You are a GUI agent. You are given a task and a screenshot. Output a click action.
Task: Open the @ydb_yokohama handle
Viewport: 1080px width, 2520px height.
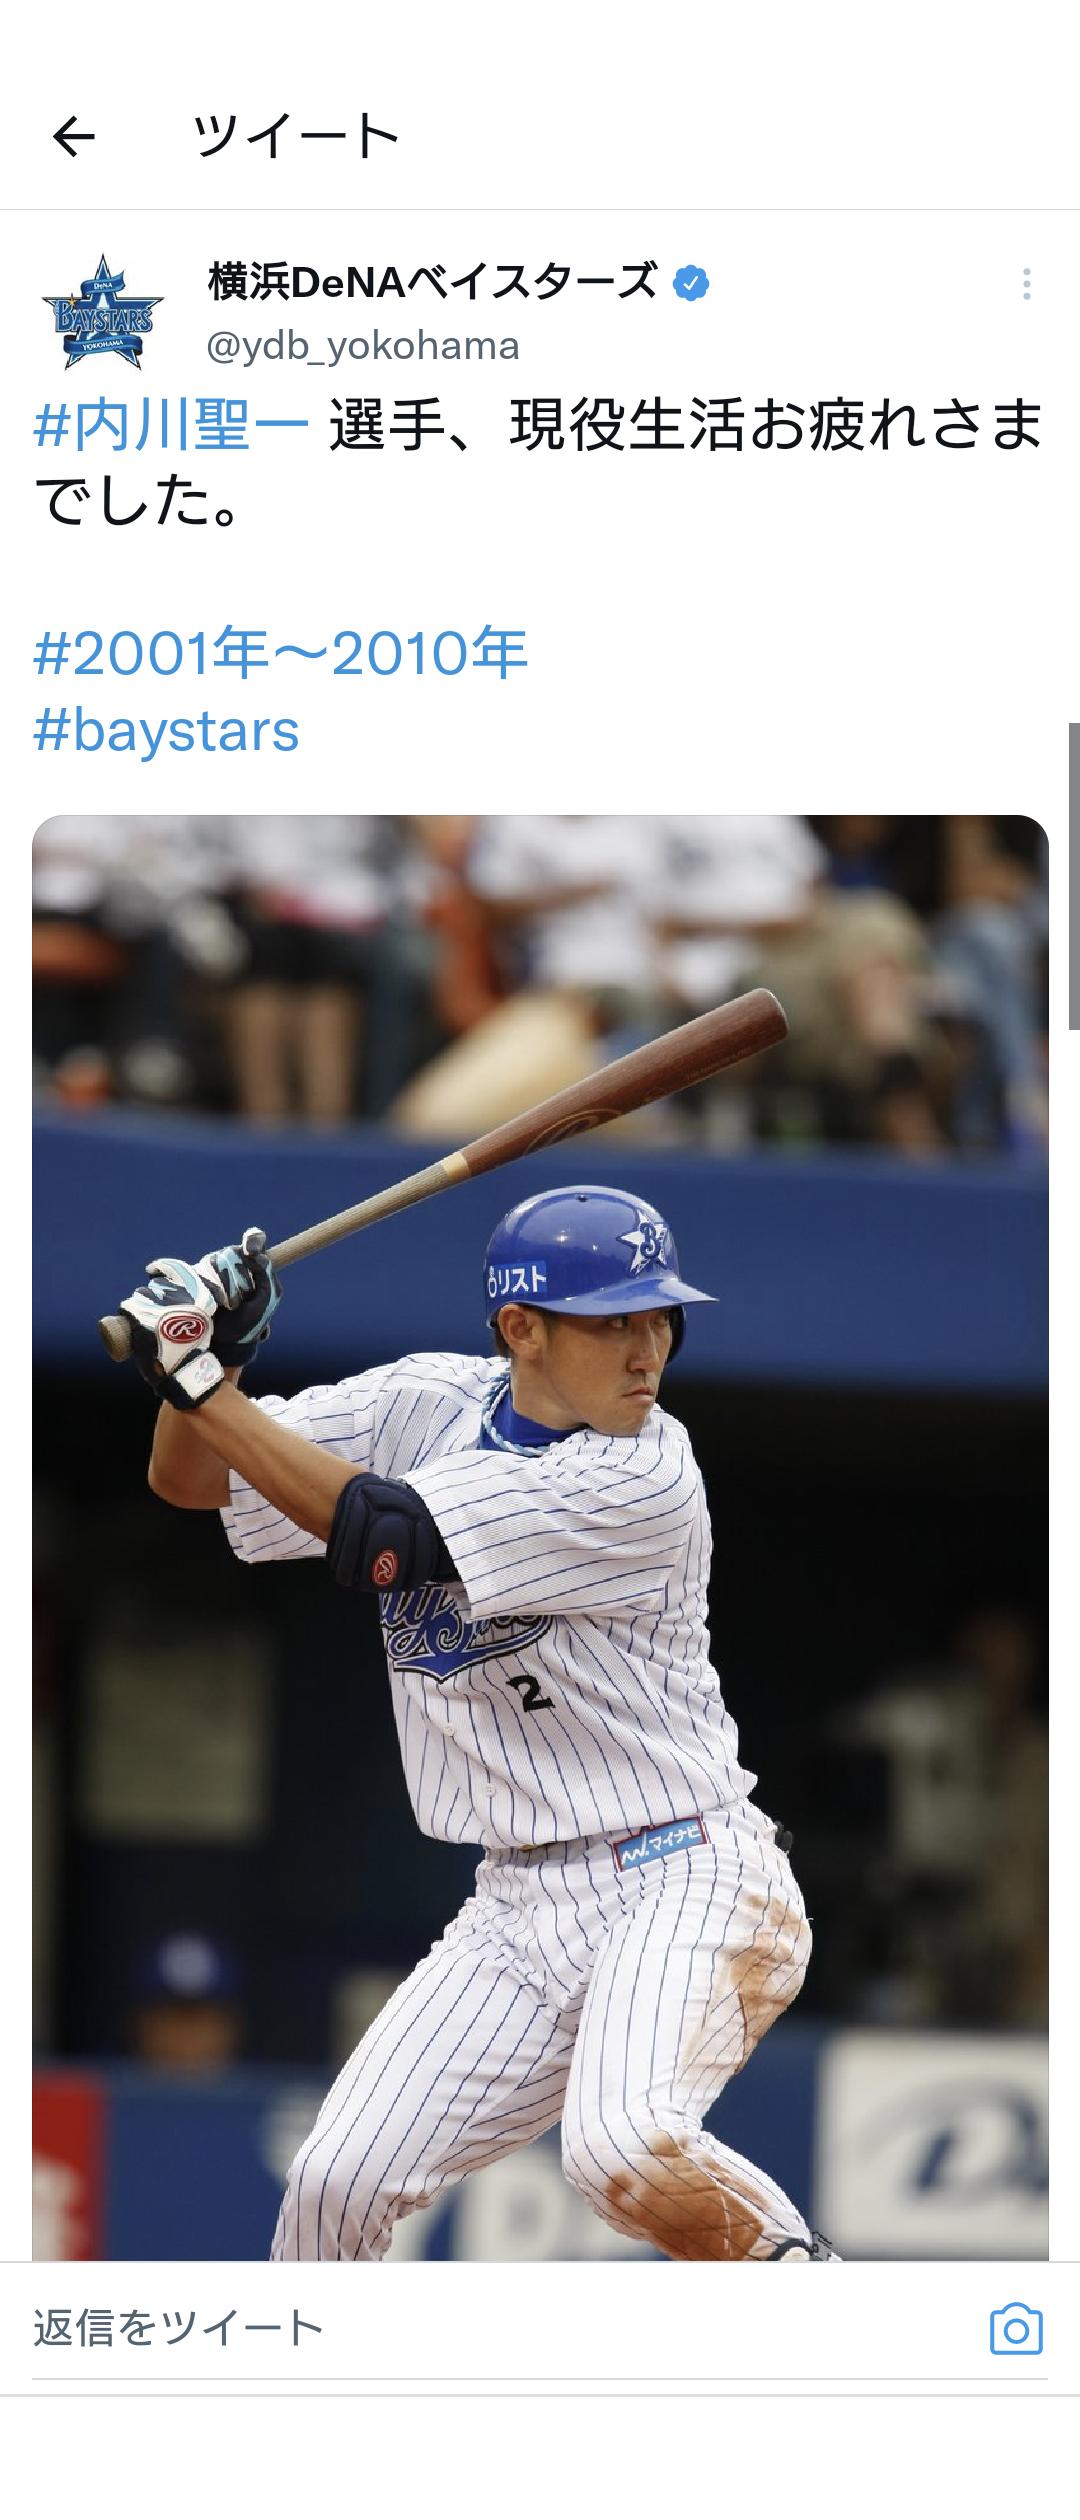pos(363,346)
